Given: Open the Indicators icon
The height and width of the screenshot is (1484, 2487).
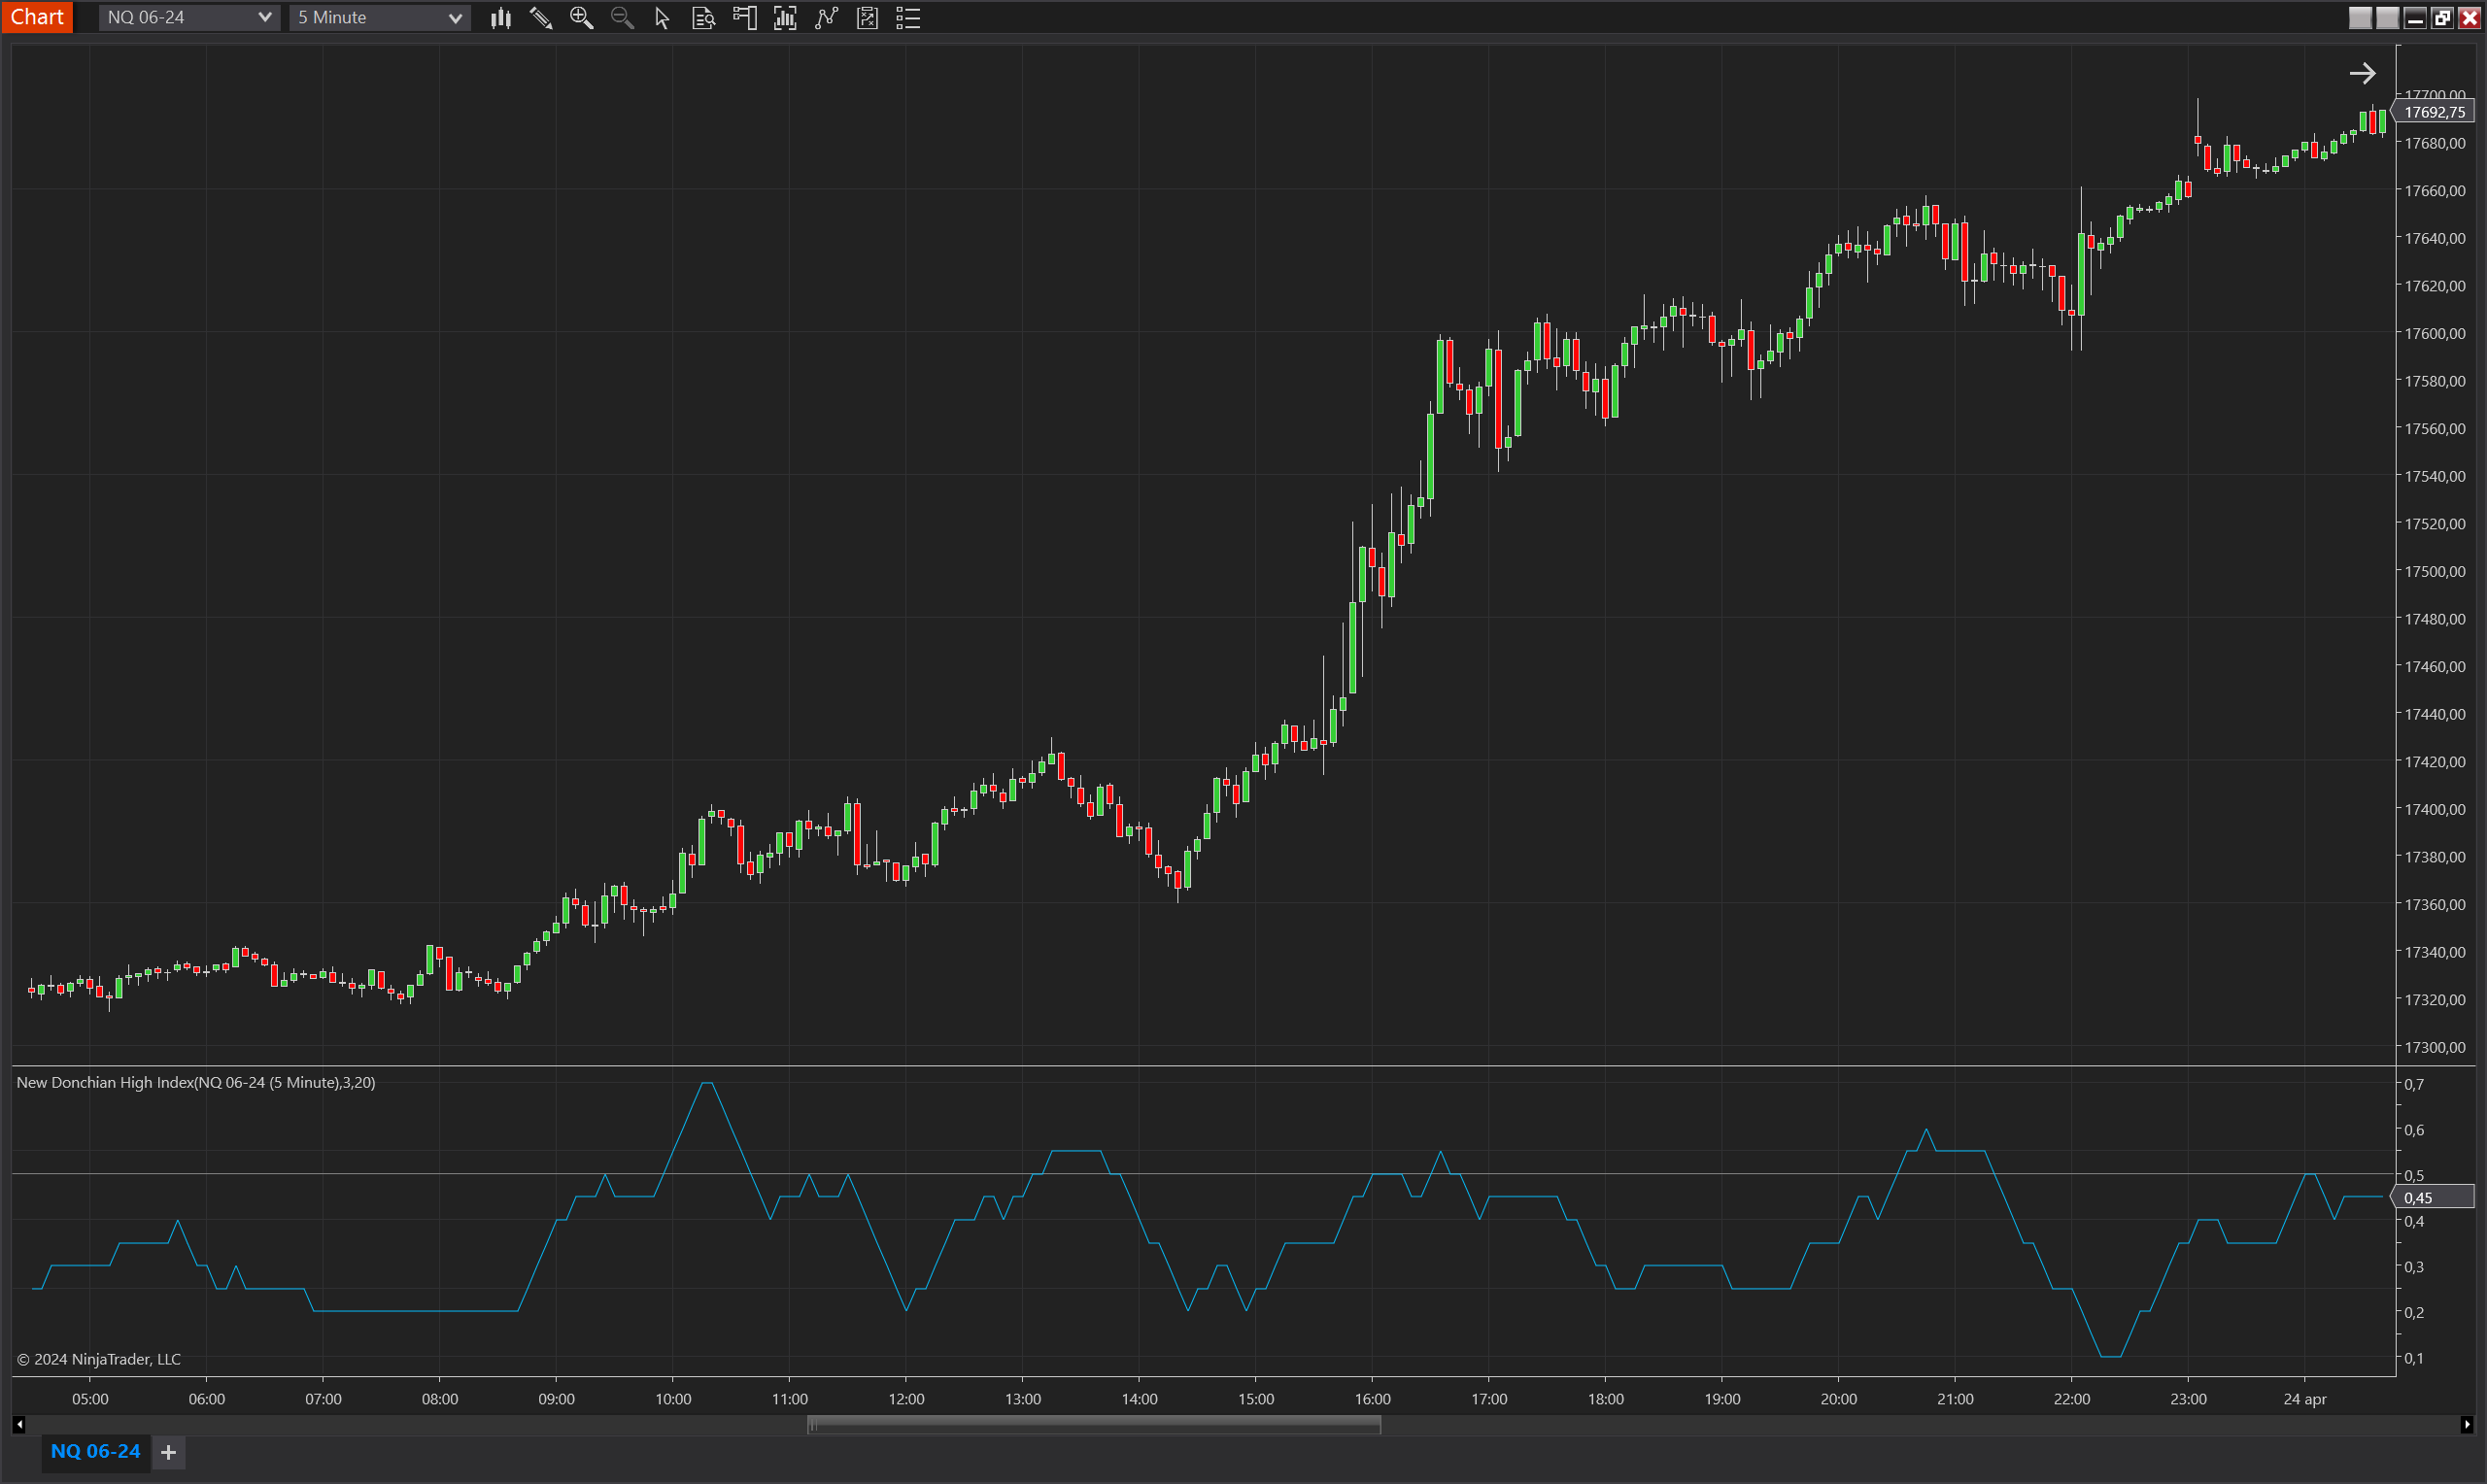Looking at the screenshot, I should pos(826,18).
